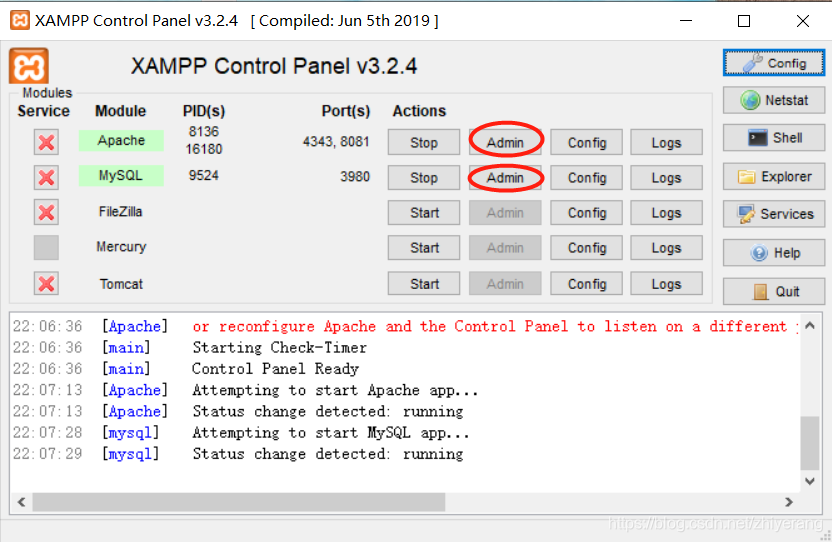Start the Mercury module
832x542 pixels.
pos(423,247)
